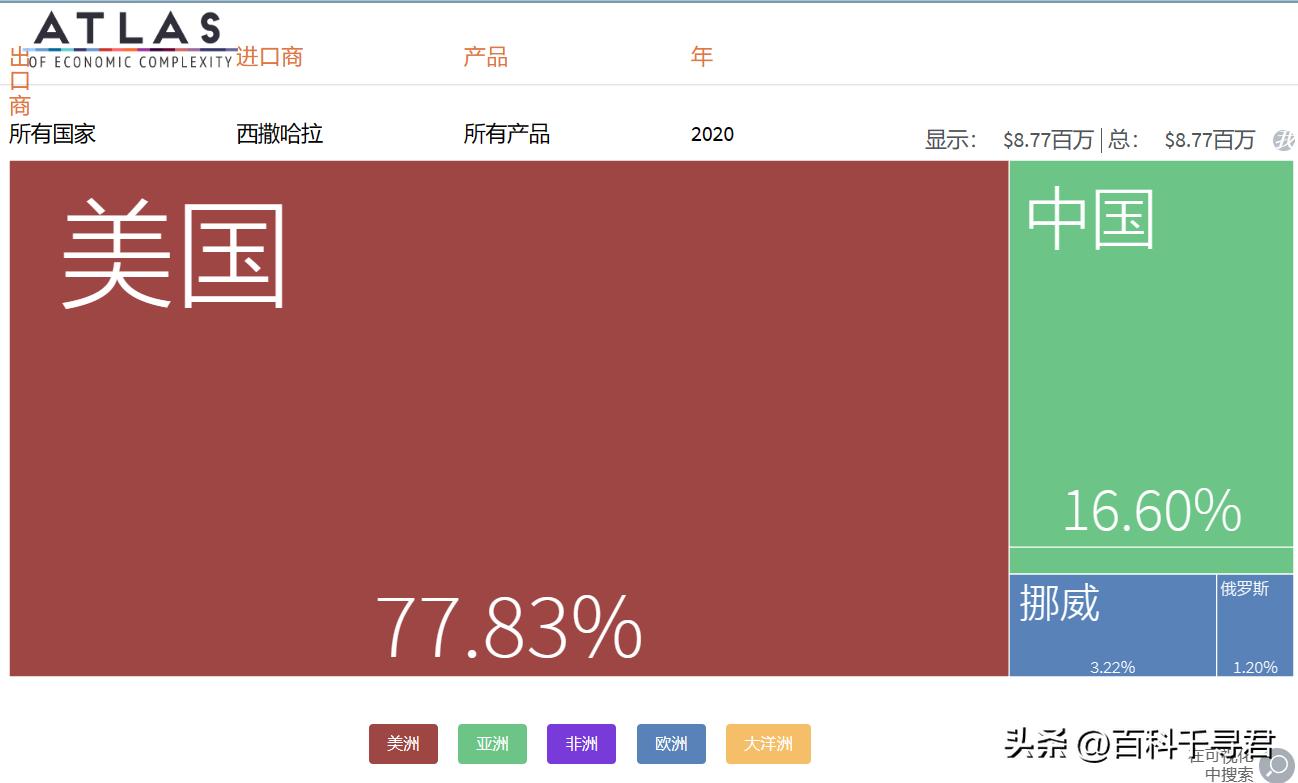Open the 2020 year dropdown
Viewport: 1298px width, 783px height.
coord(712,134)
